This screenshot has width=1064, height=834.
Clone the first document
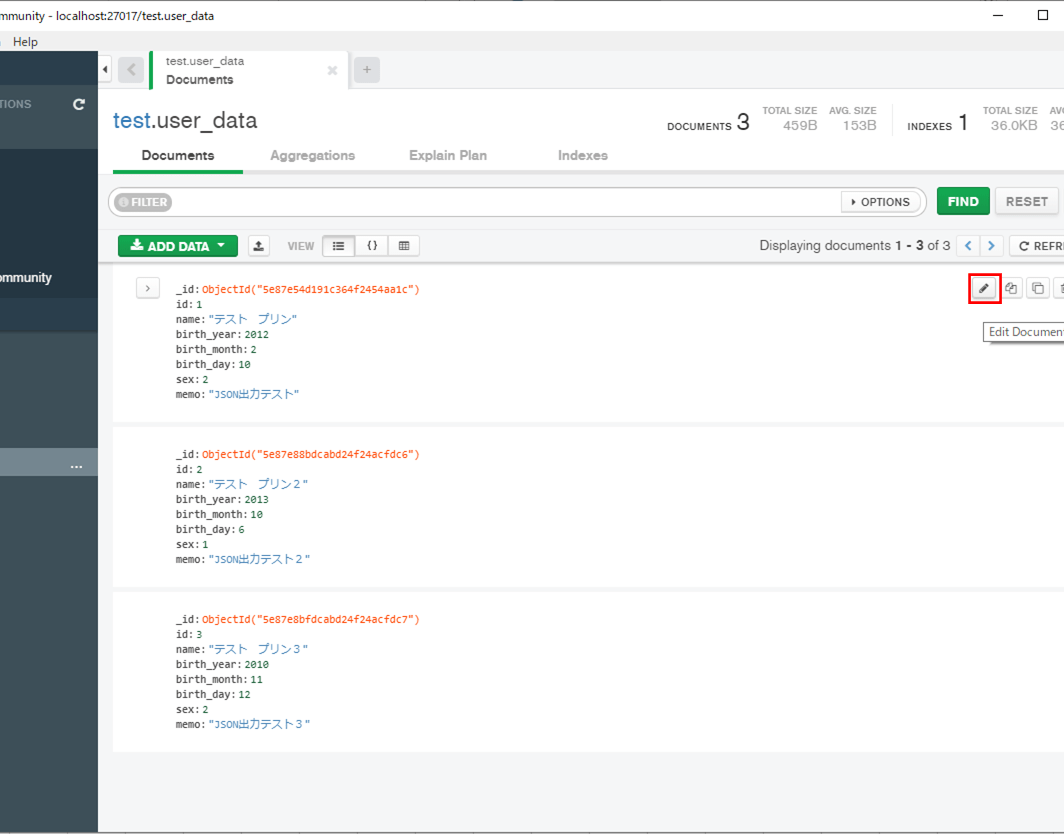(1011, 288)
